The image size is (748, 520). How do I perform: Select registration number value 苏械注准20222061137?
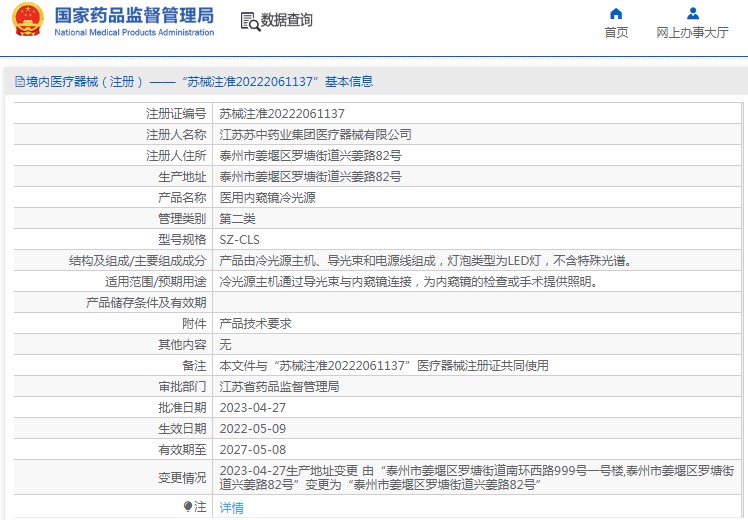coord(282,114)
